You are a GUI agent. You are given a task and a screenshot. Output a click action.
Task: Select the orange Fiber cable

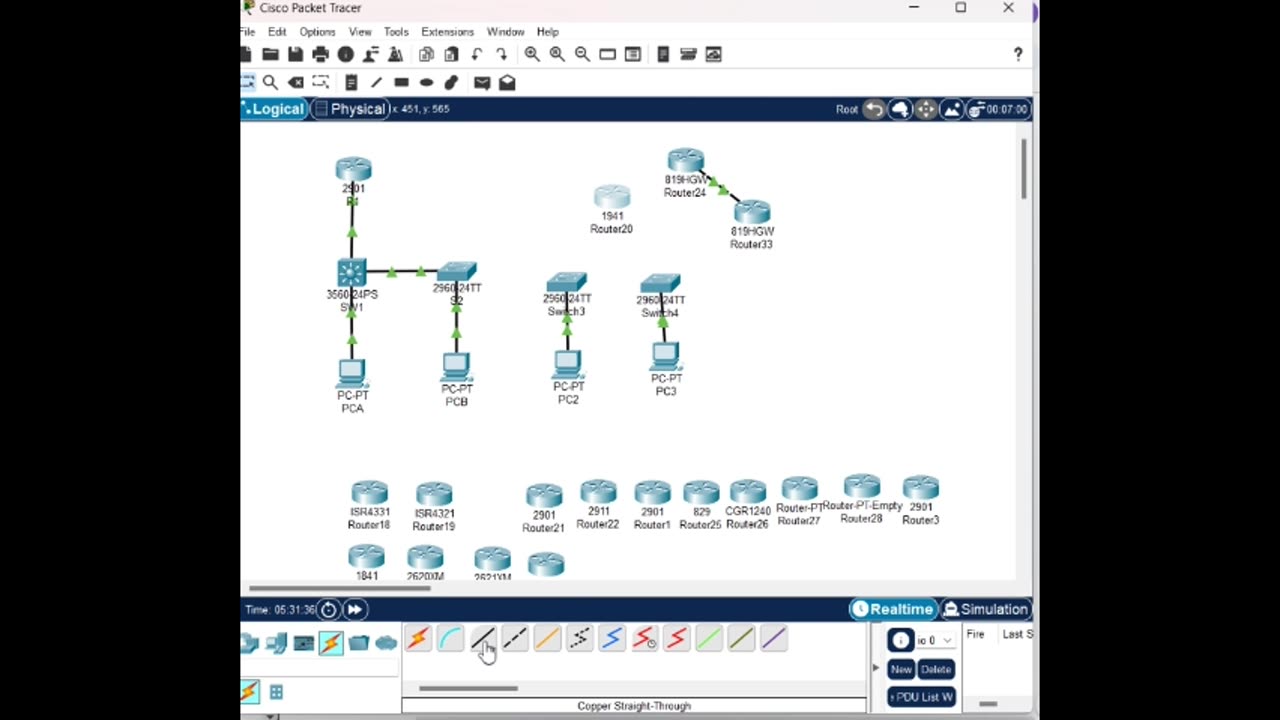[547, 638]
